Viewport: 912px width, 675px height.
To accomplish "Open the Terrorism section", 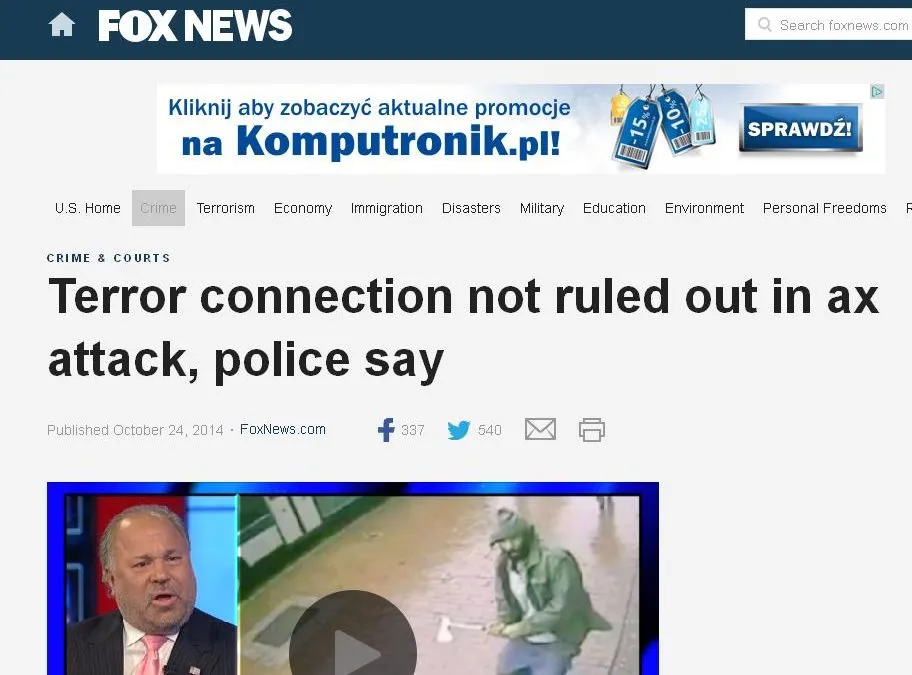I will [226, 208].
